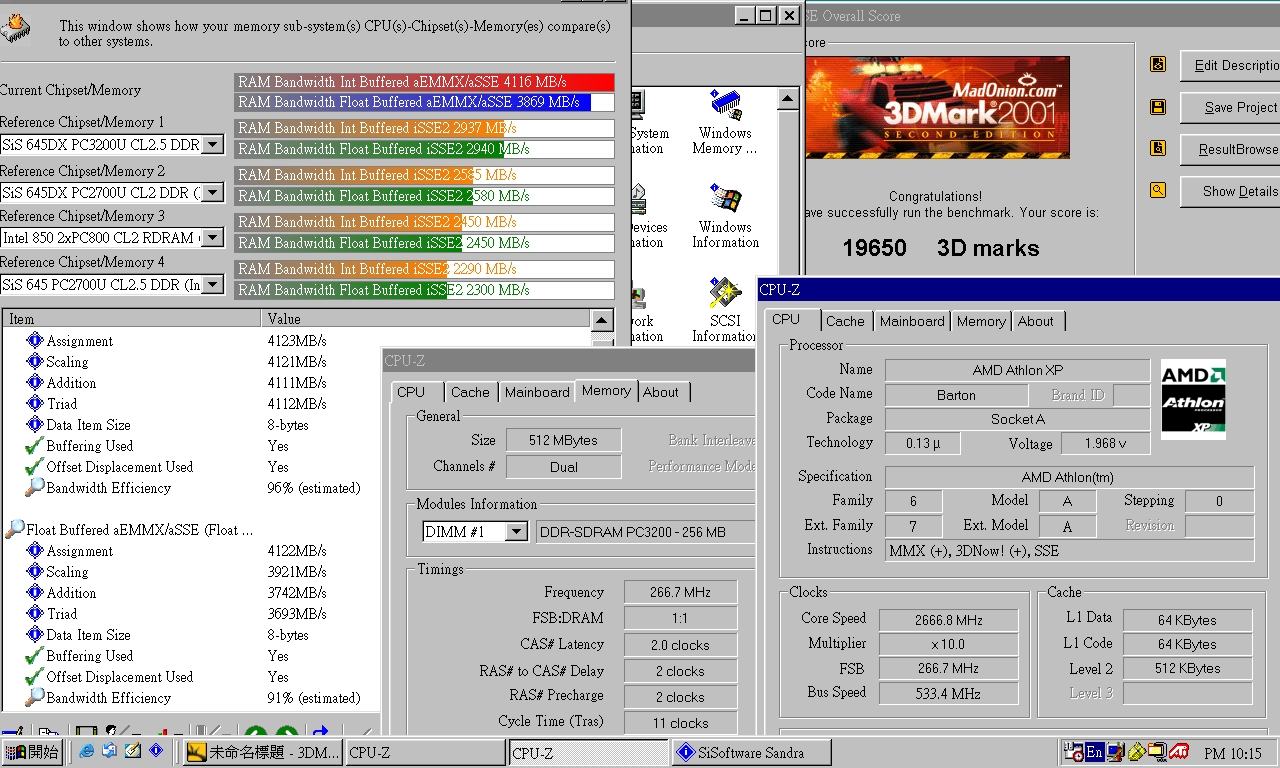Viewport: 1280px width, 768px height.
Task: Click the CAS# Latency 2.0 clocks field
Action: coord(680,645)
